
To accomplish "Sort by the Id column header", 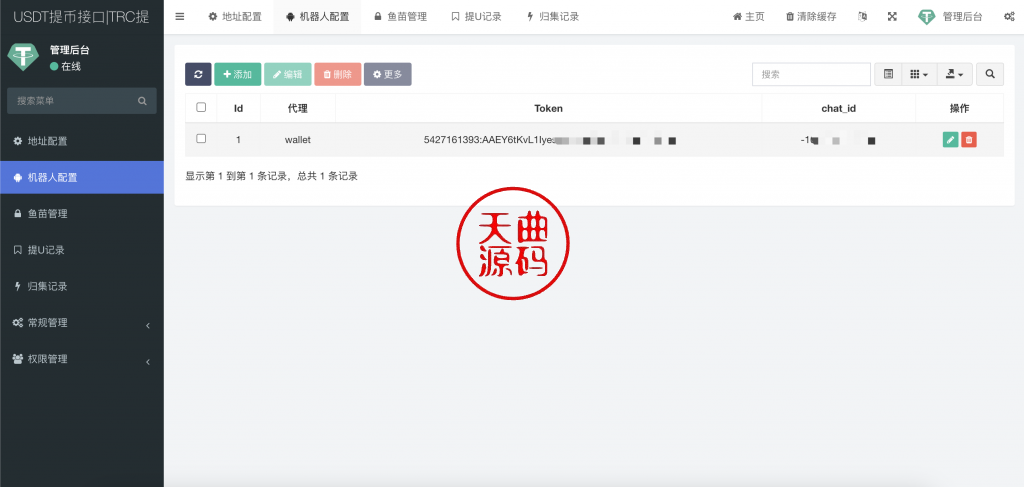I will pyautogui.click(x=238, y=108).
